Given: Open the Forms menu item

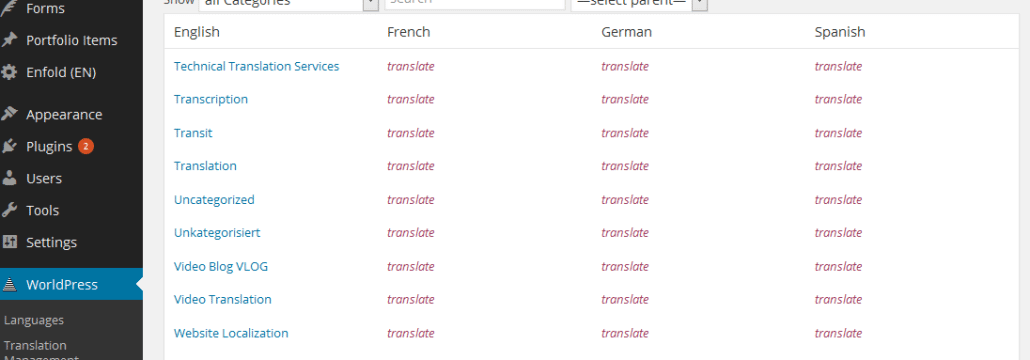Looking at the screenshot, I should (x=45, y=9).
